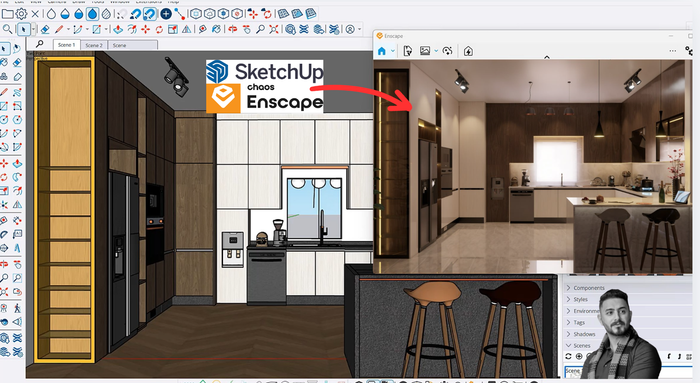This screenshot has height=383, width=700.
Task: Select the Text label tool in left toolbar
Action: click(17, 234)
